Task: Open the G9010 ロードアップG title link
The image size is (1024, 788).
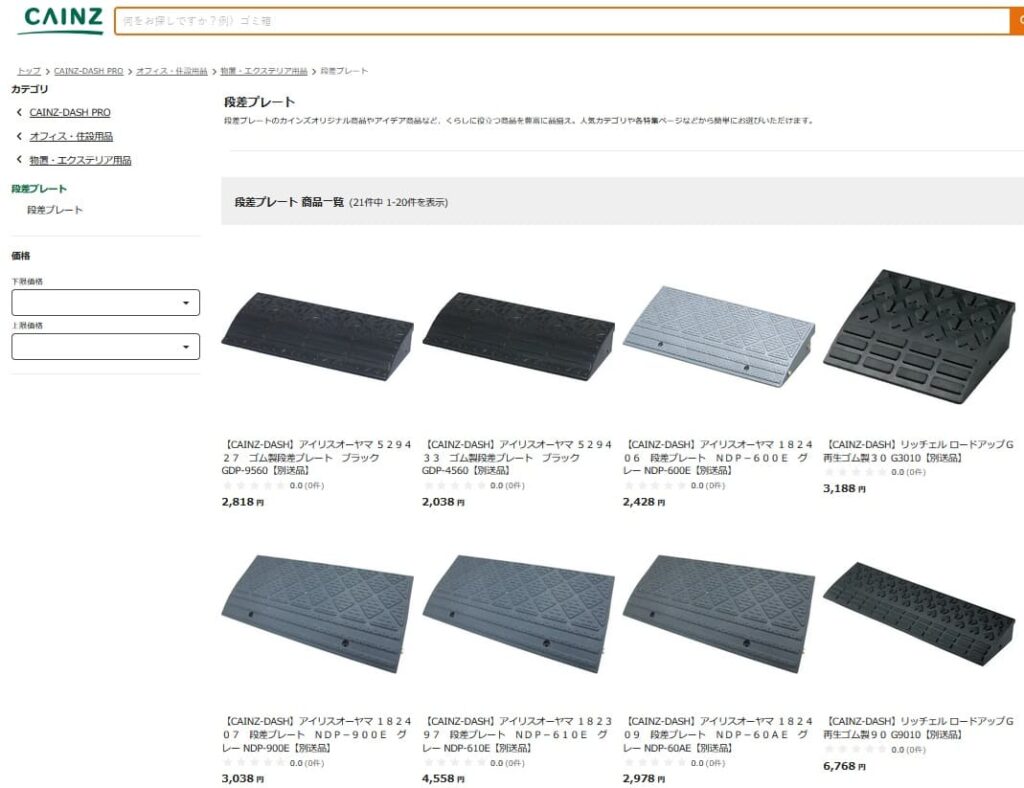Action: (x=918, y=728)
